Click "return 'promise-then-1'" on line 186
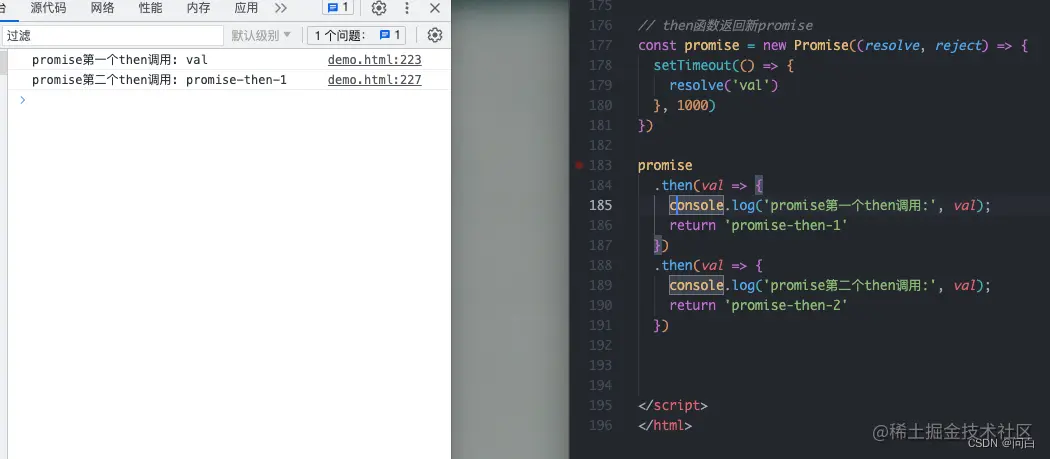The width and height of the screenshot is (1050, 459). point(759,225)
